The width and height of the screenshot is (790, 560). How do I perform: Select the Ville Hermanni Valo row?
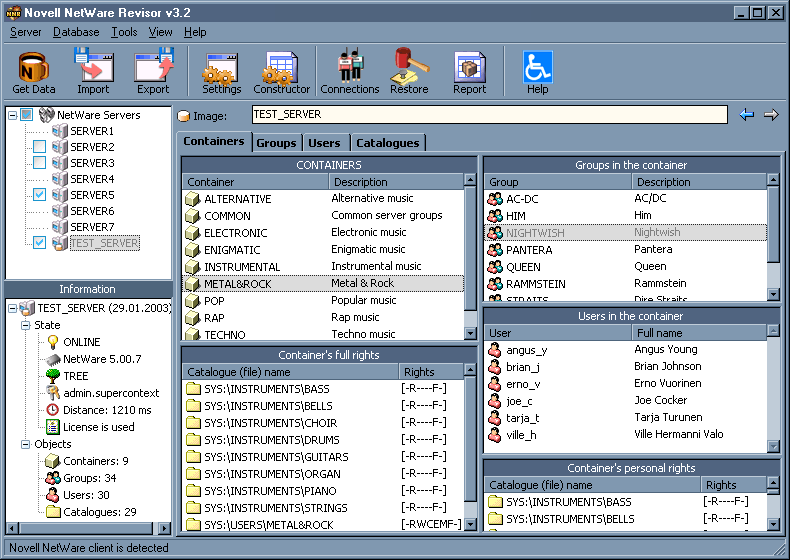coord(626,434)
